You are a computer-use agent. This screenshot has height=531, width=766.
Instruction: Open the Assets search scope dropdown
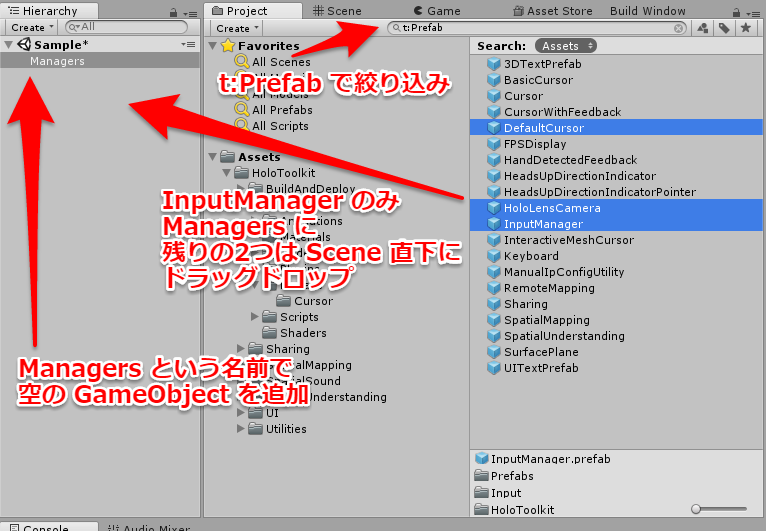[566, 46]
